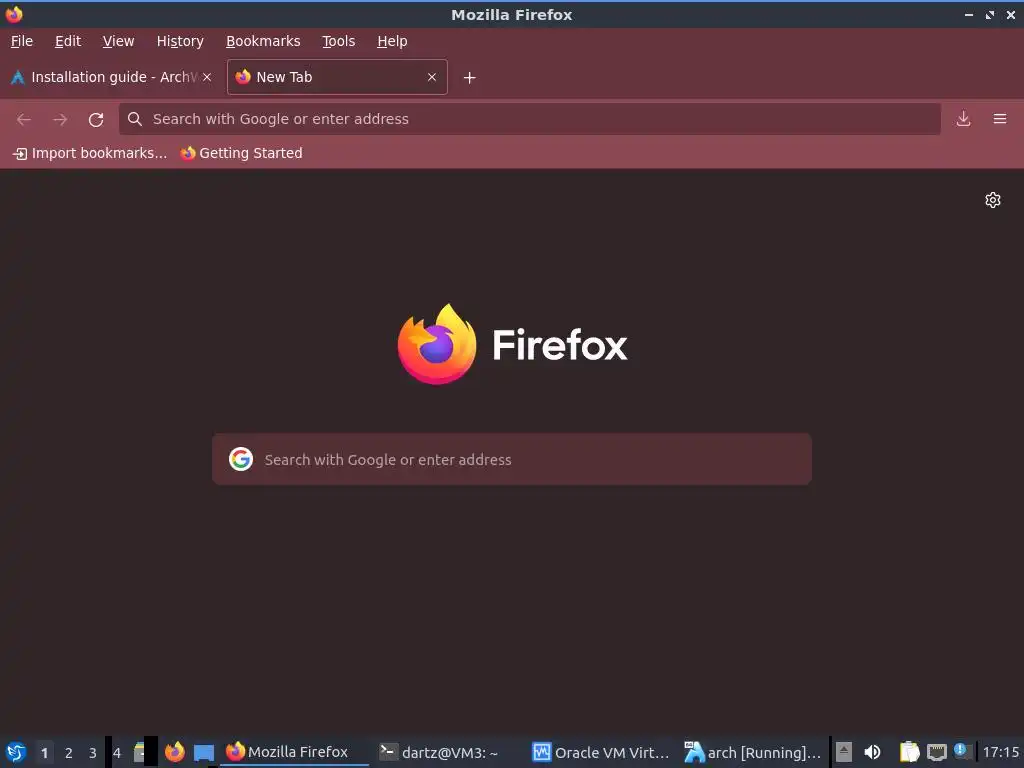Click the magnifier icon in address bar

pyautogui.click(x=135, y=119)
